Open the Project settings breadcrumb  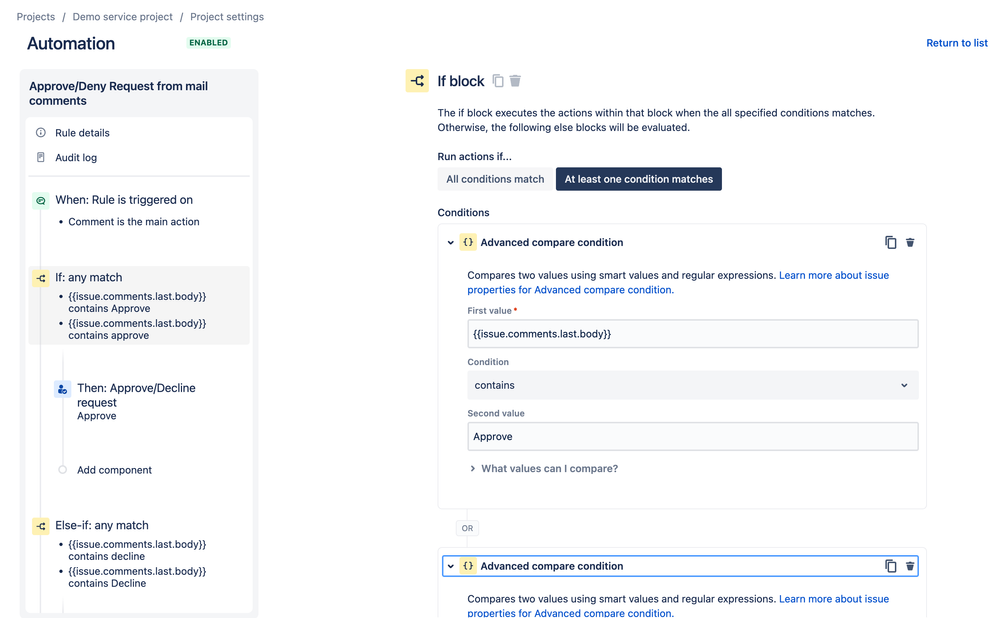[x=227, y=17]
